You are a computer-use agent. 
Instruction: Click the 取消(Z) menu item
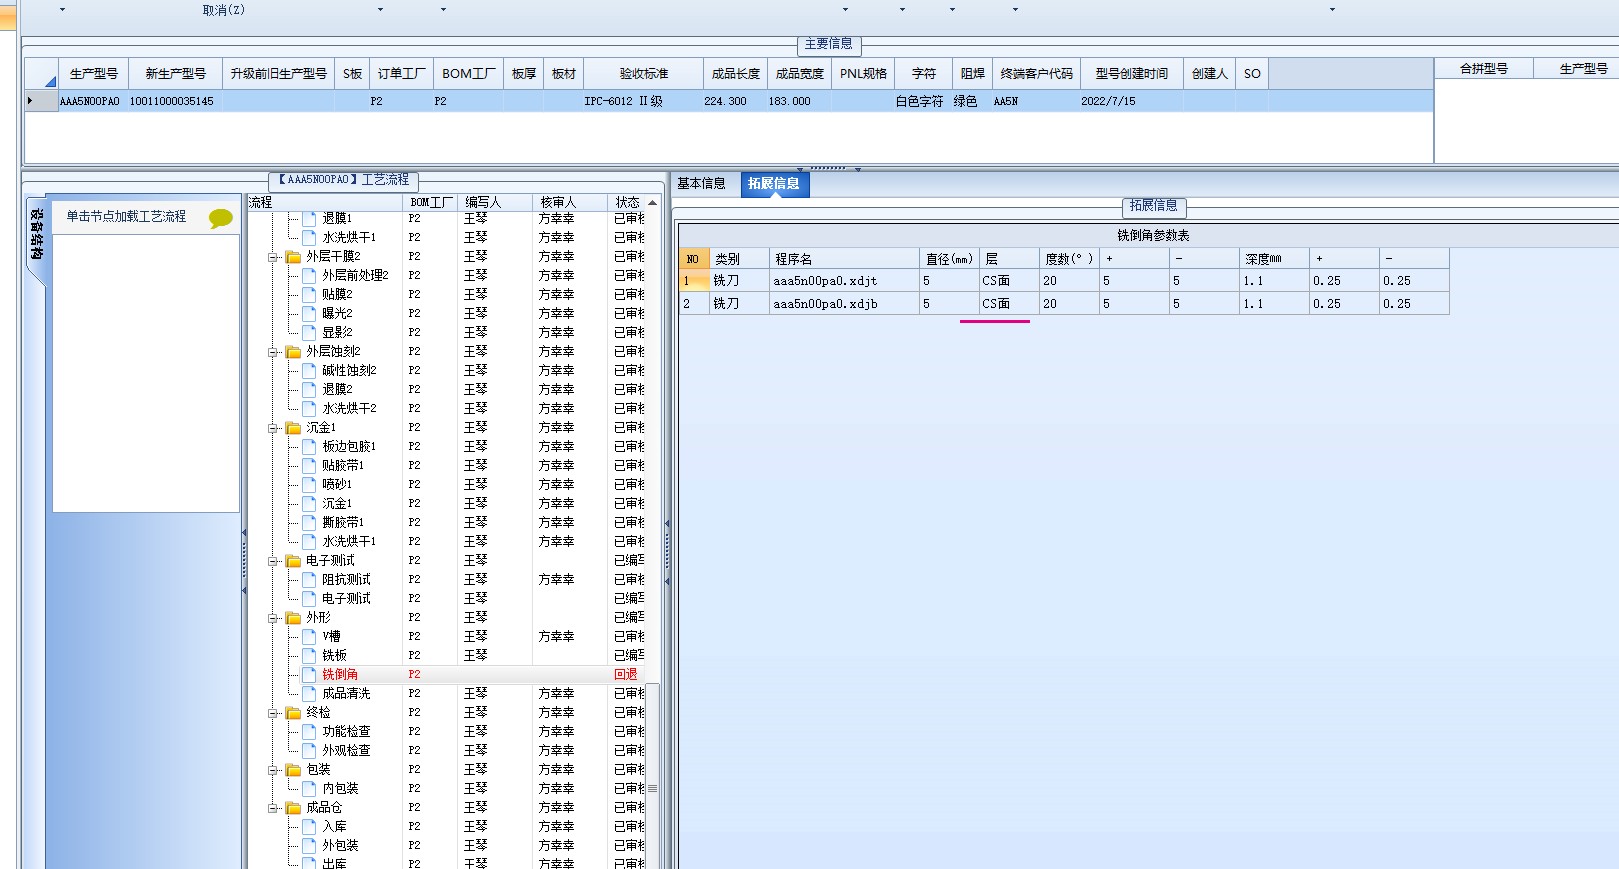click(223, 10)
